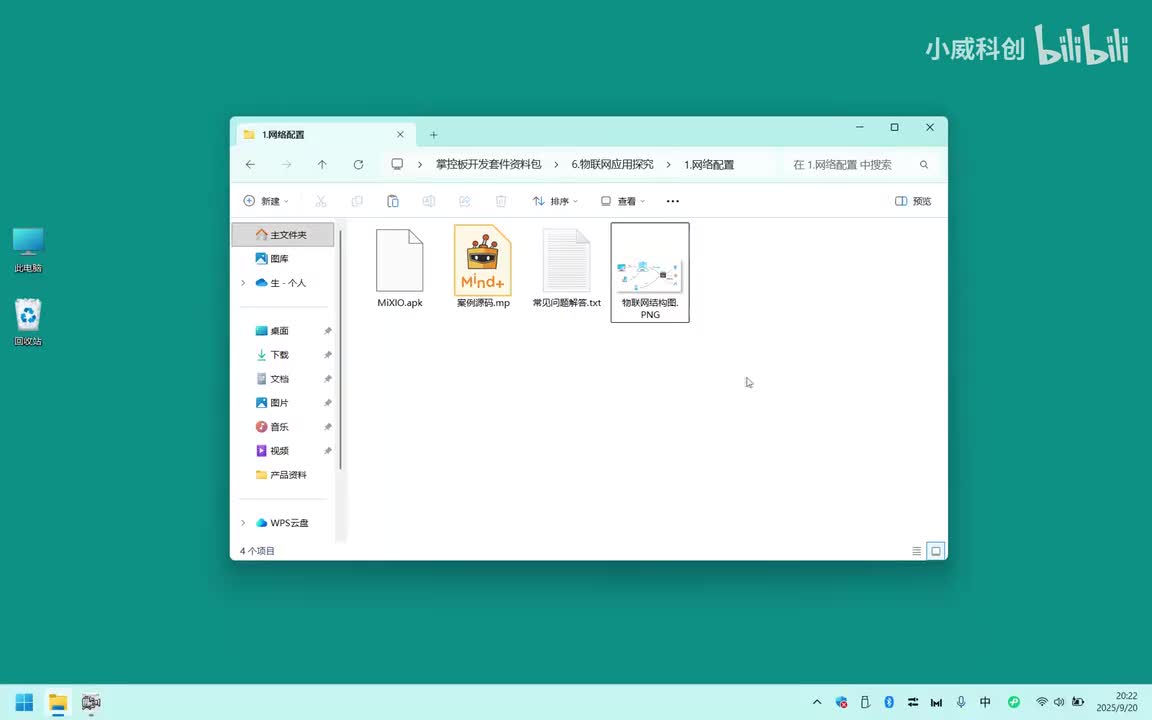Expand the WPS云盘 tree node
The height and width of the screenshot is (720, 1152).
tap(243, 523)
